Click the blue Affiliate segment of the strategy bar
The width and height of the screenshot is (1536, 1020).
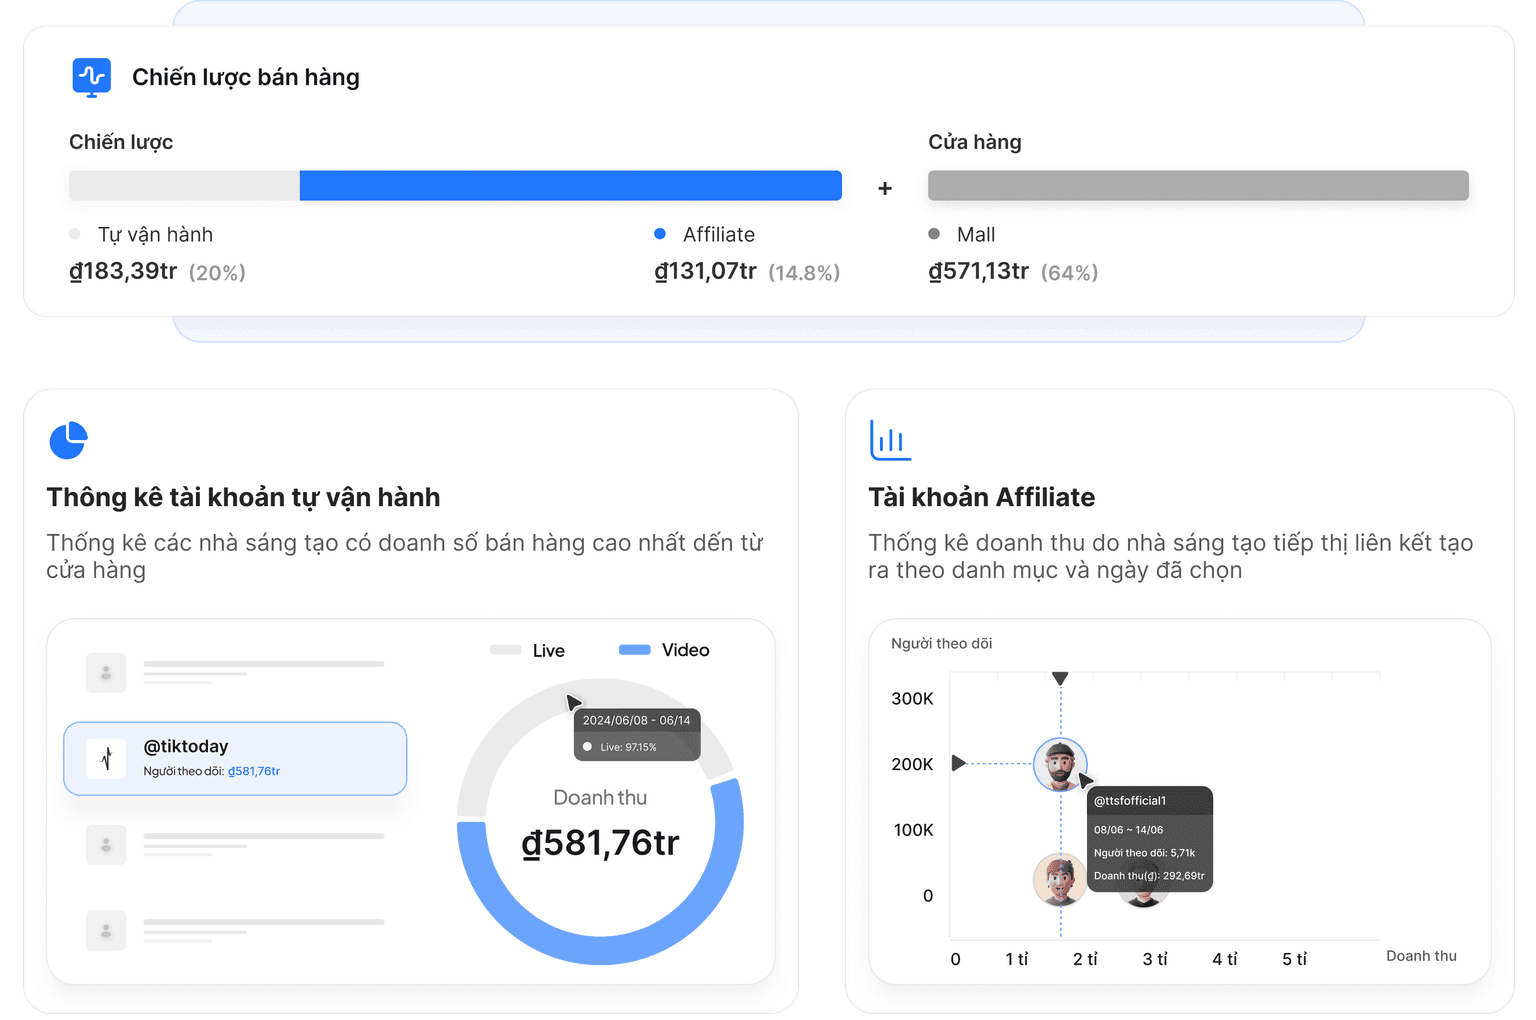click(x=570, y=186)
